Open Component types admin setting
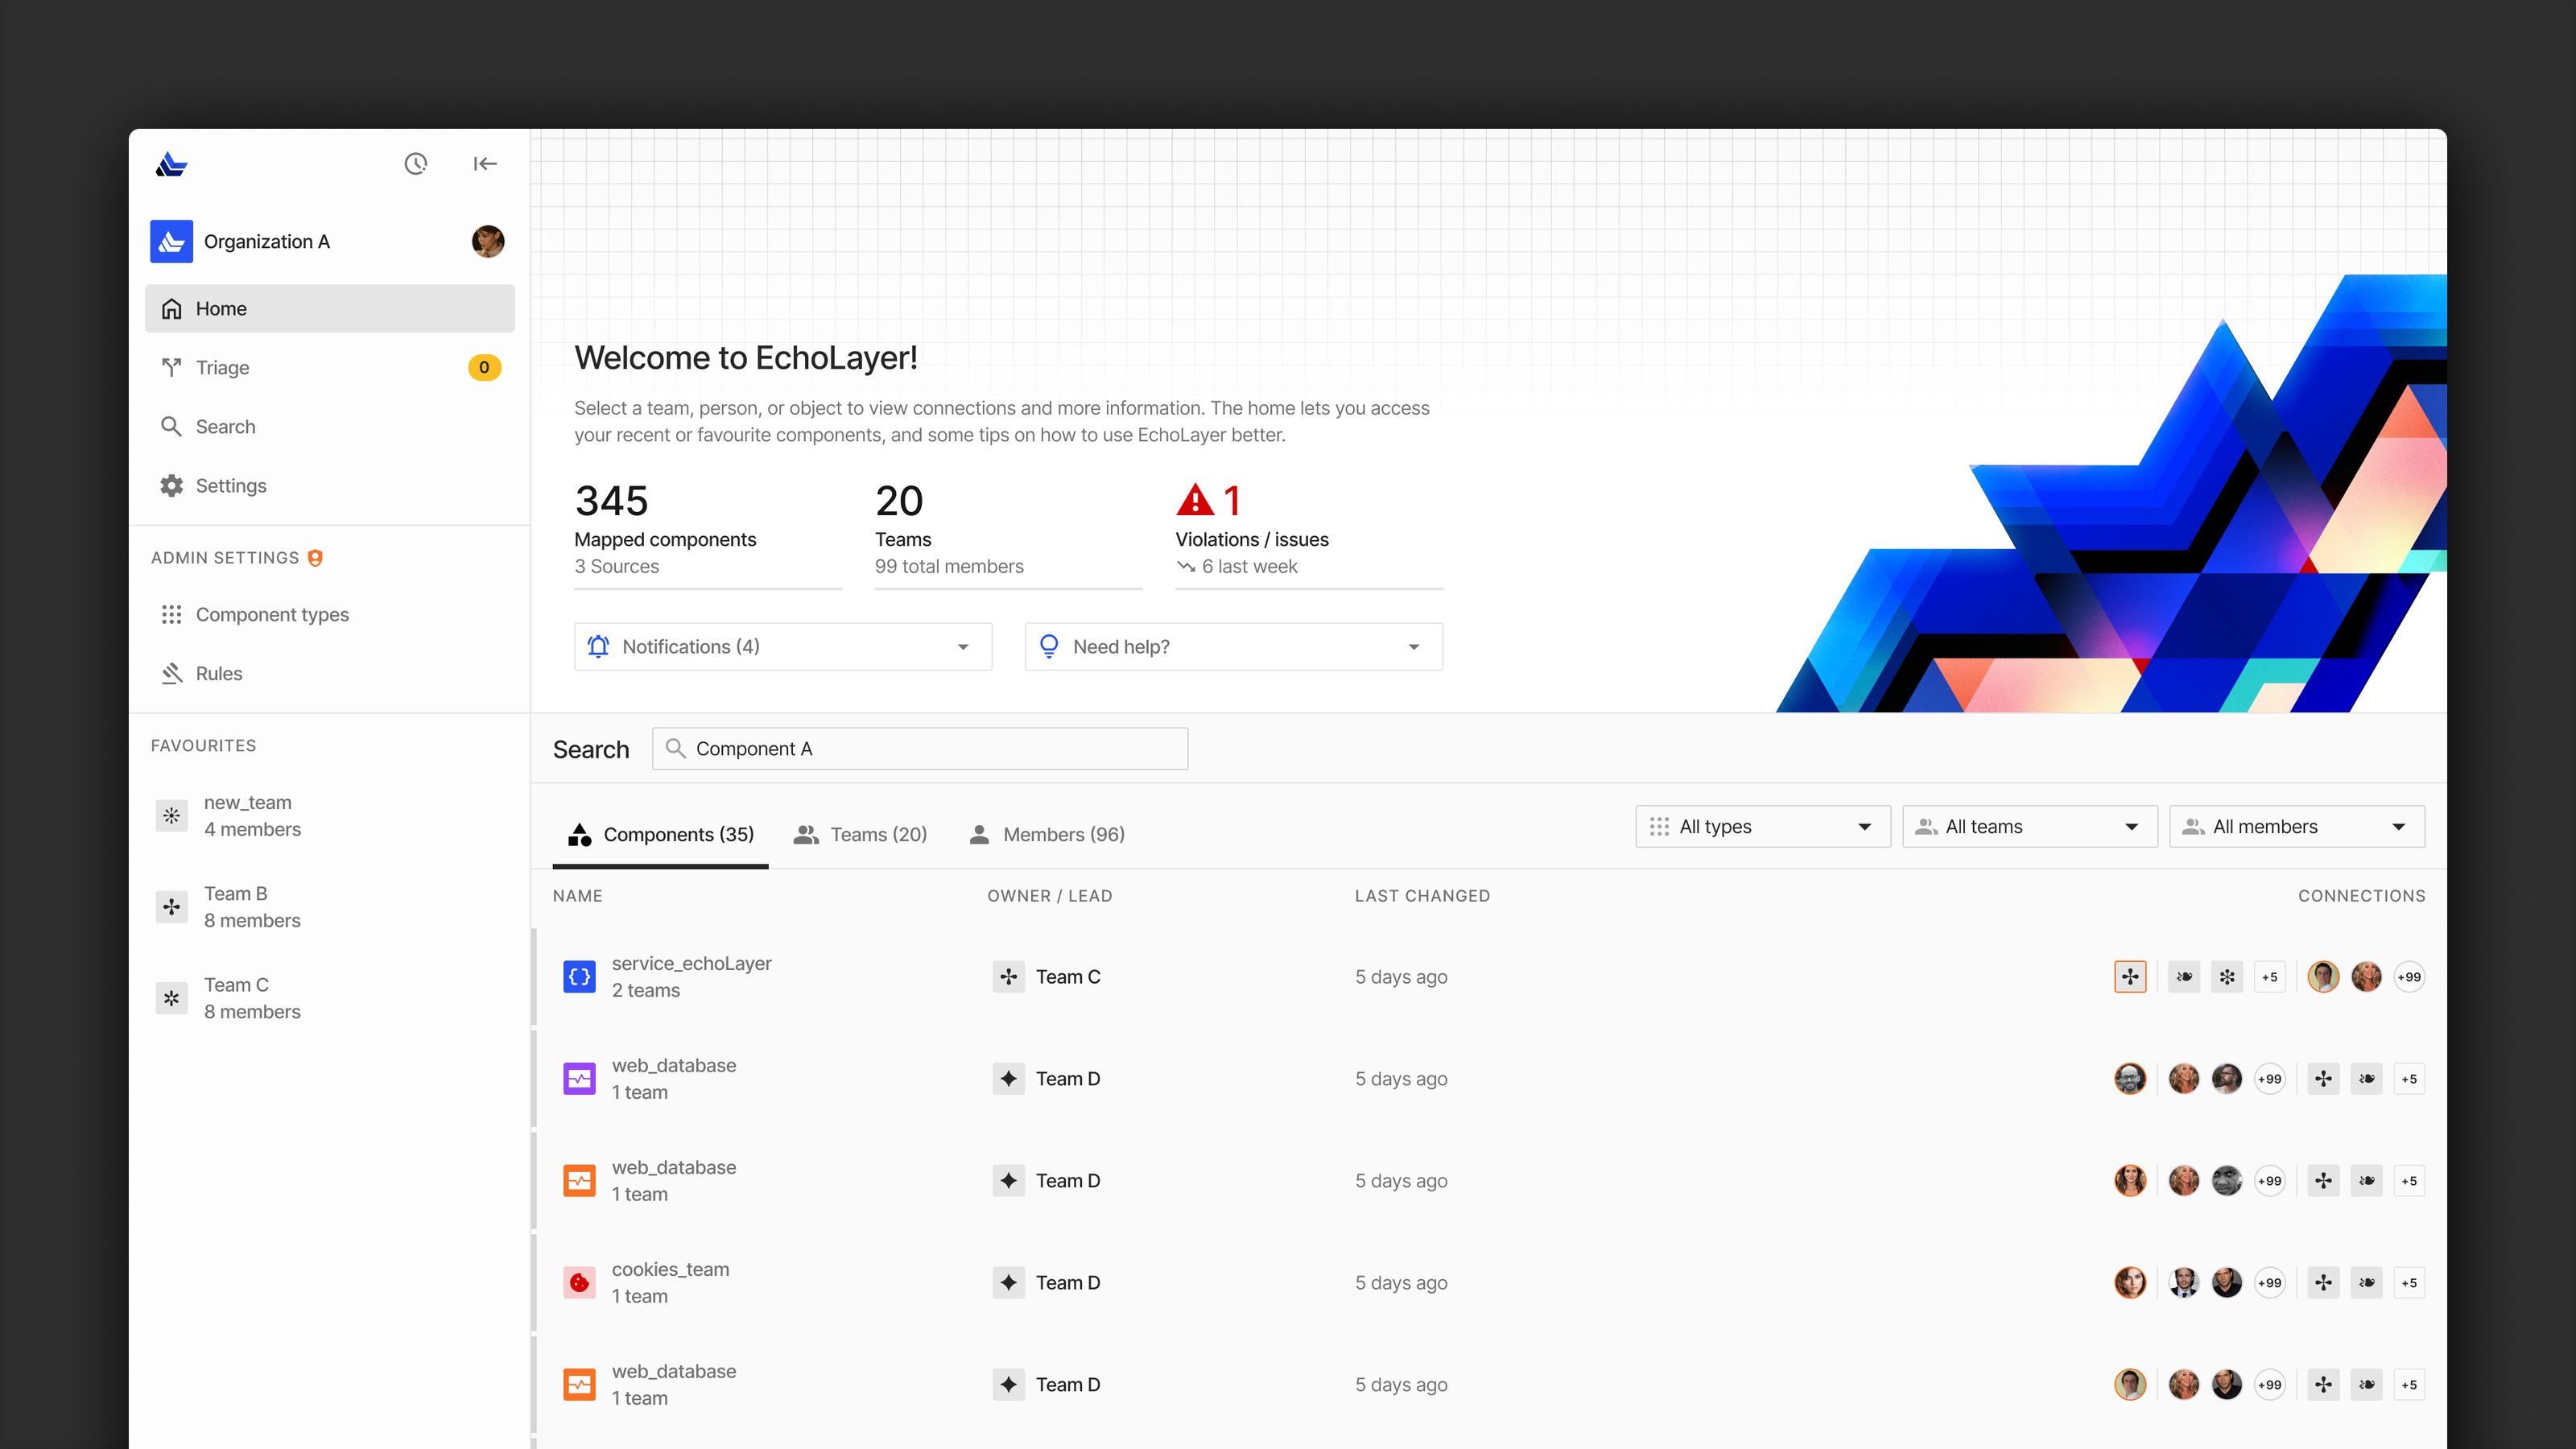This screenshot has width=2576, height=1449. click(x=272, y=614)
